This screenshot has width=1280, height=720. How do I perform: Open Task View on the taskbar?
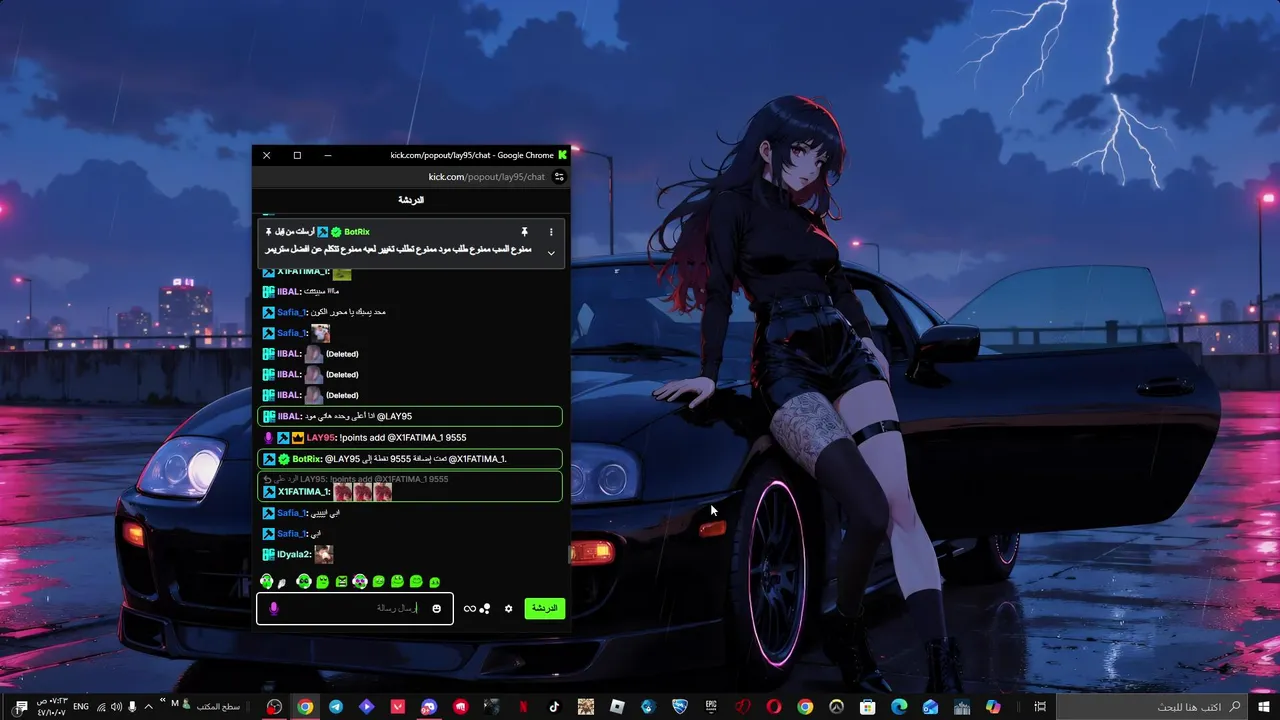click(1040, 707)
